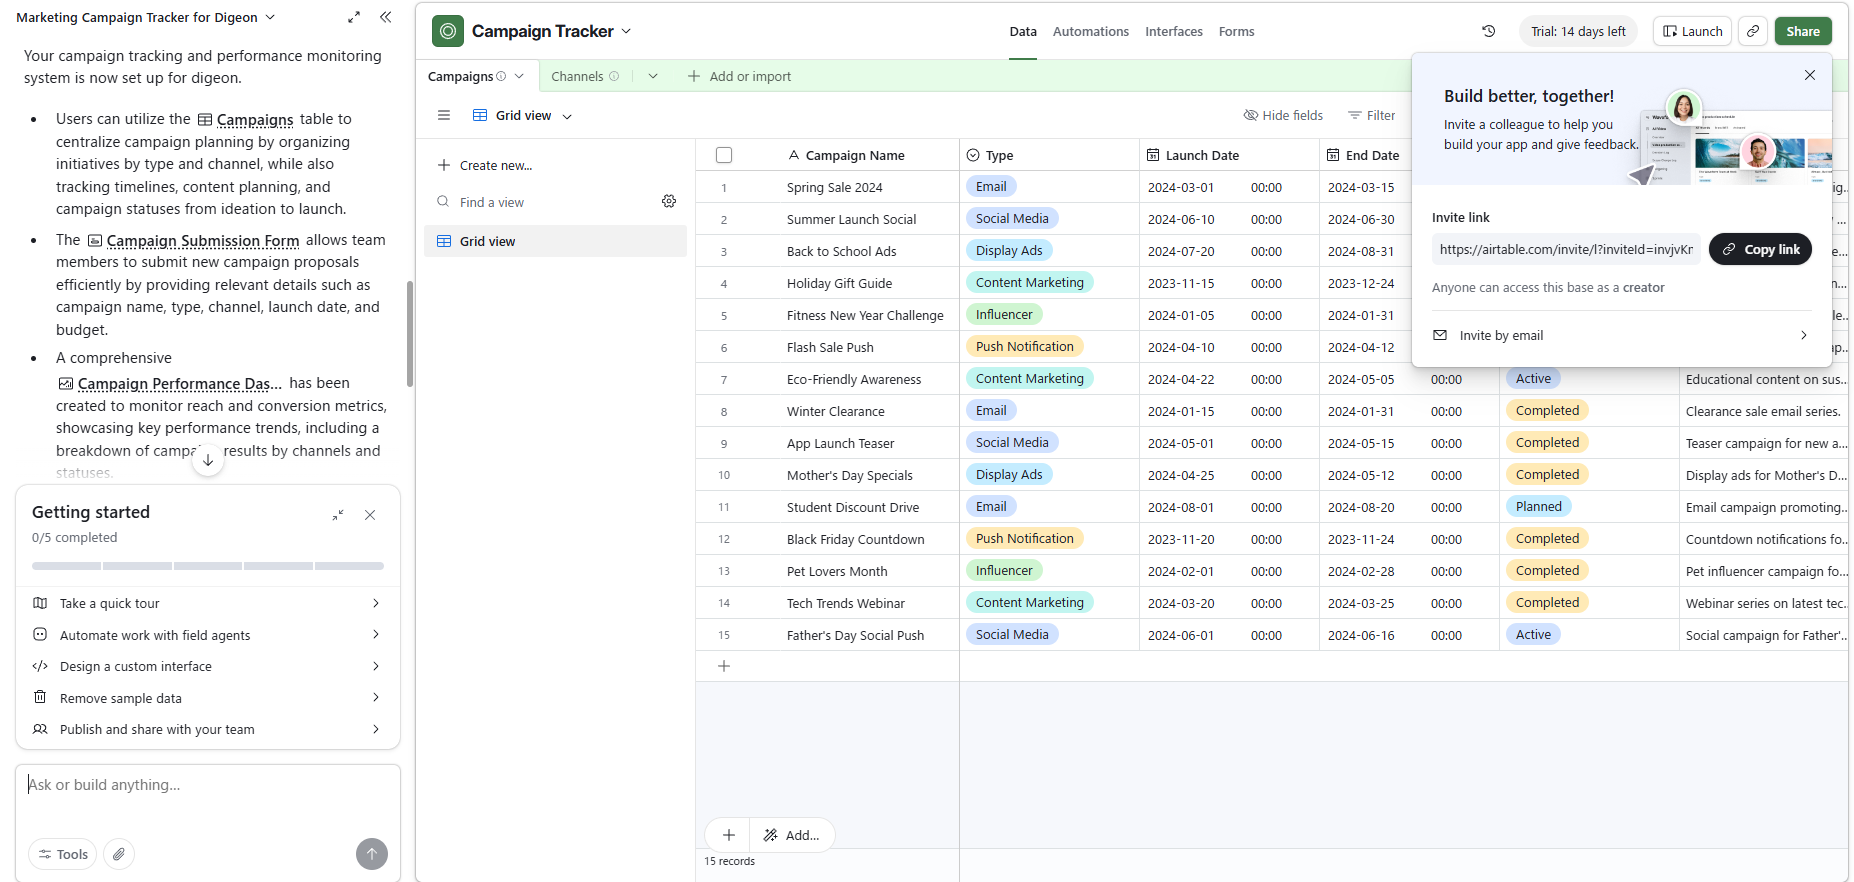Image resolution: width=1854 pixels, height=882 pixels.
Task: Click the envelope icon for Invite by email
Action: click(1440, 335)
